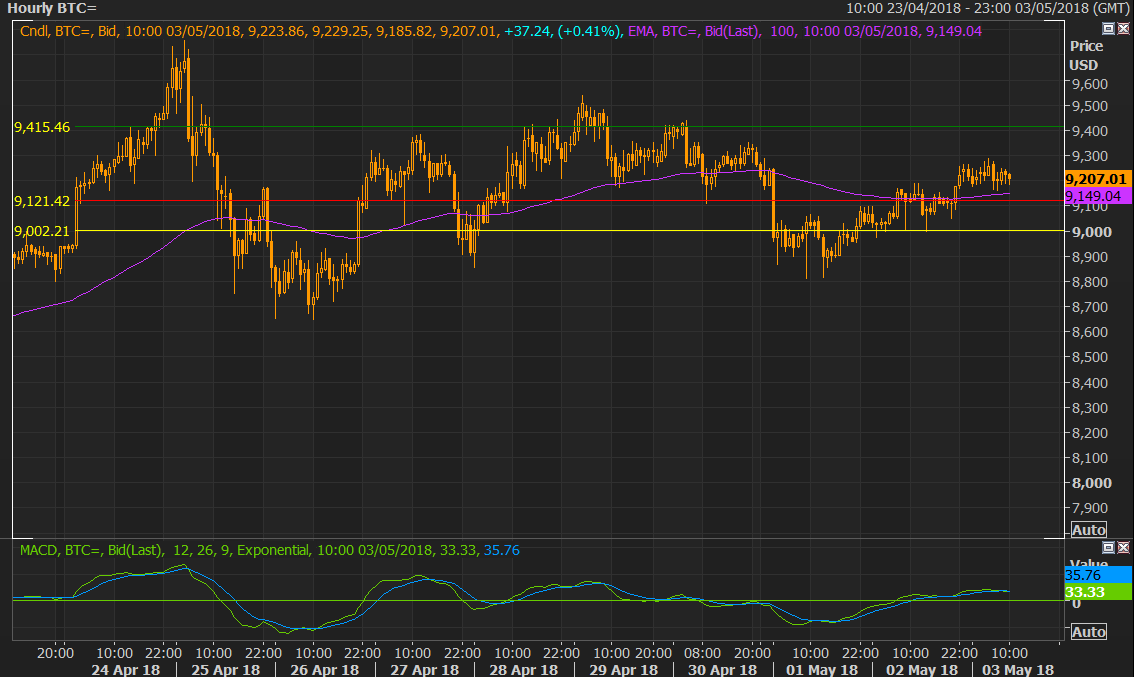Click the orange 9,207.01 last price tag
Screen dimensions: 1134x677
click(1096, 179)
